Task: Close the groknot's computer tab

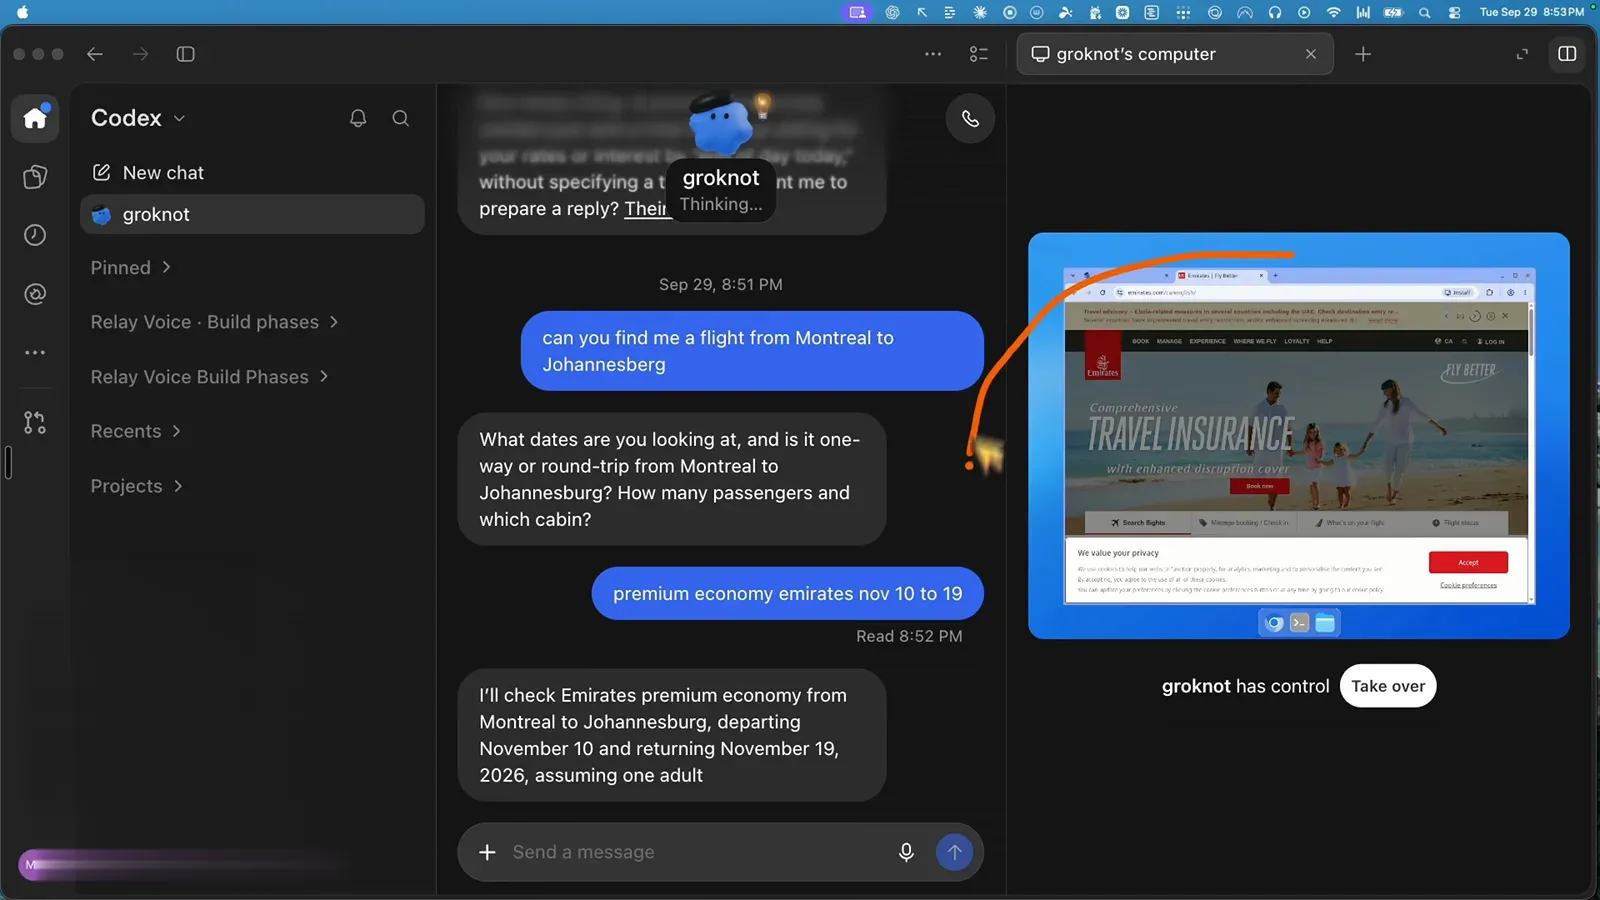Action: pyautogui.click(x=1311, y=54)
